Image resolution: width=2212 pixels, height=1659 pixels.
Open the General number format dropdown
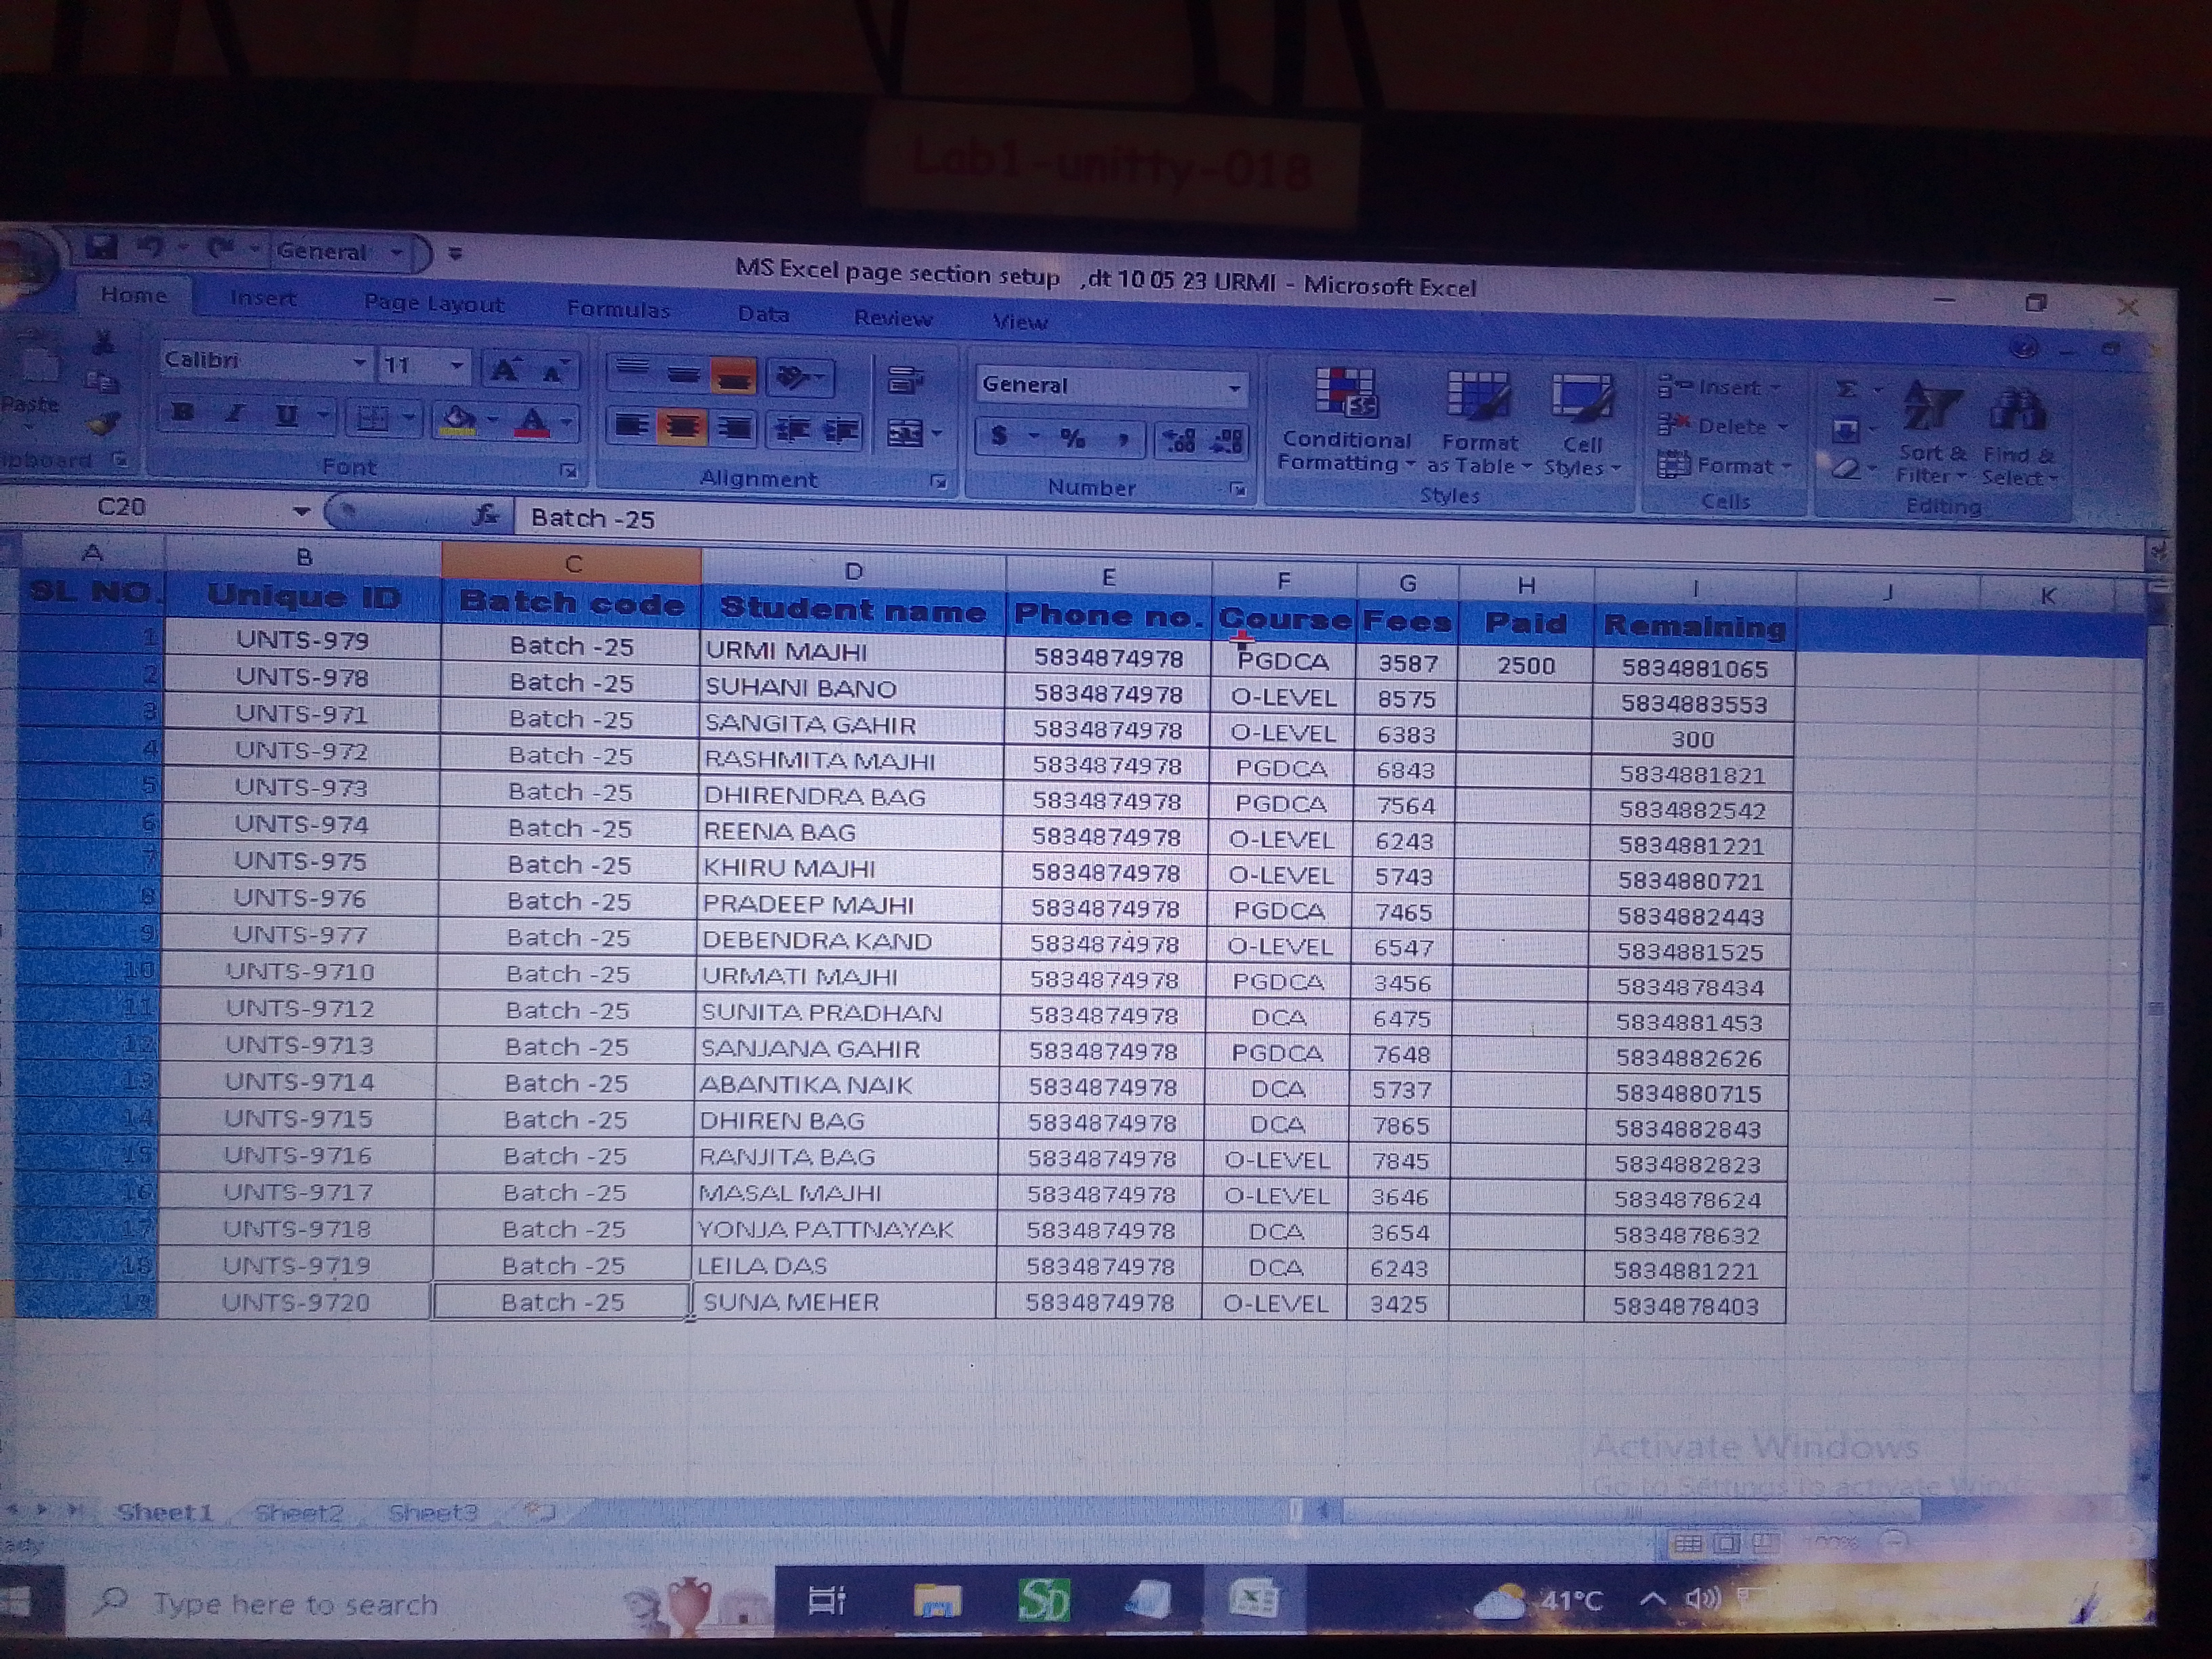[1235, 388]
